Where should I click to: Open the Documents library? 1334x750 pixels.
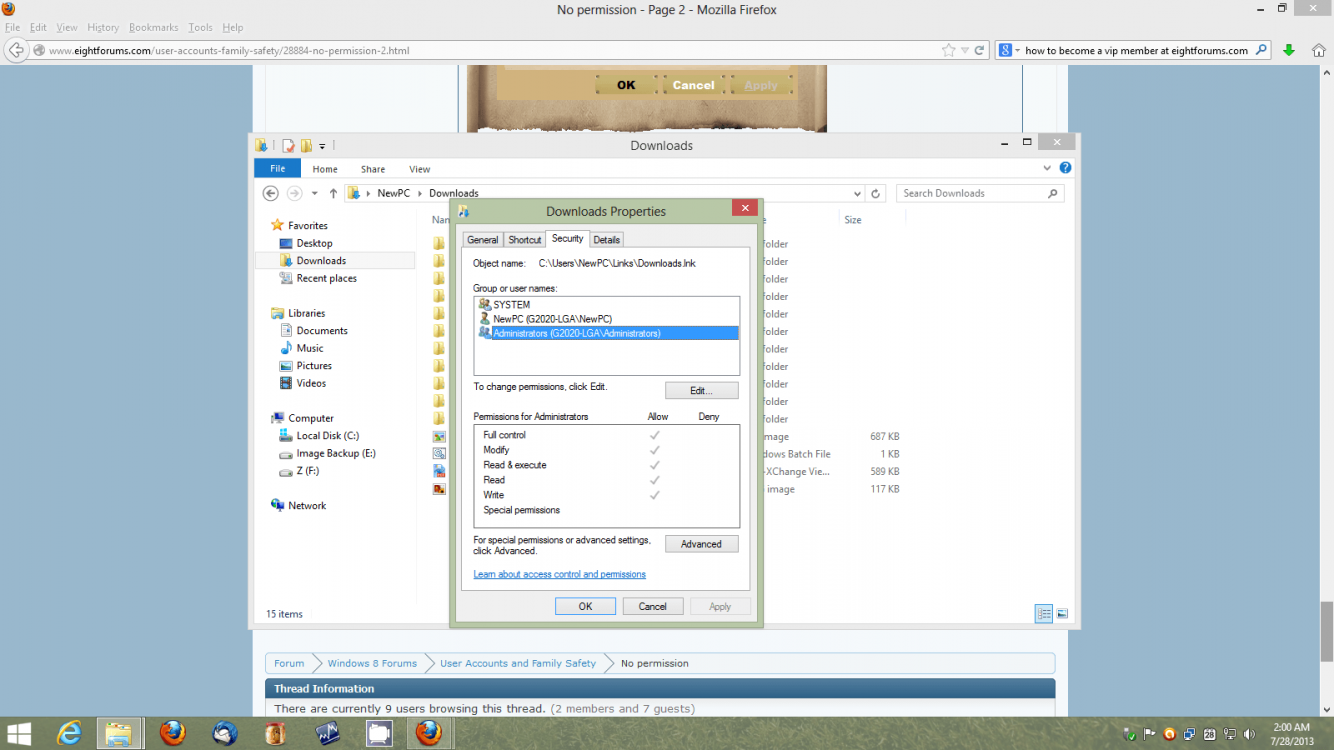click(x=322, y=330)
